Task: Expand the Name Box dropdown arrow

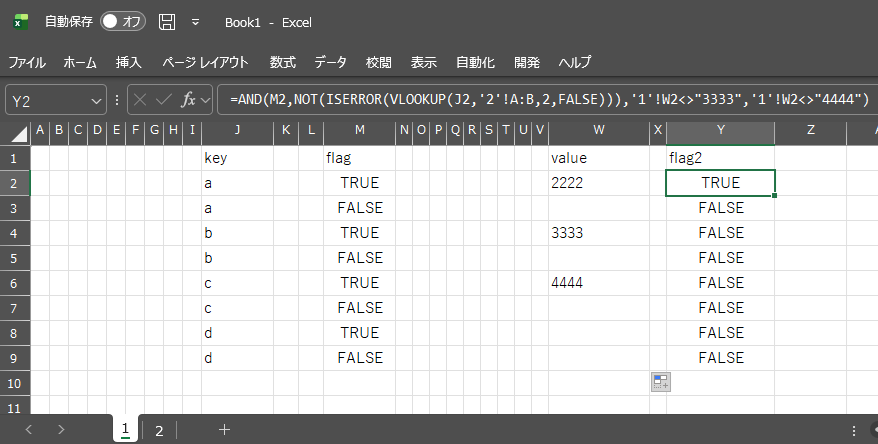Action: [96, 101]
